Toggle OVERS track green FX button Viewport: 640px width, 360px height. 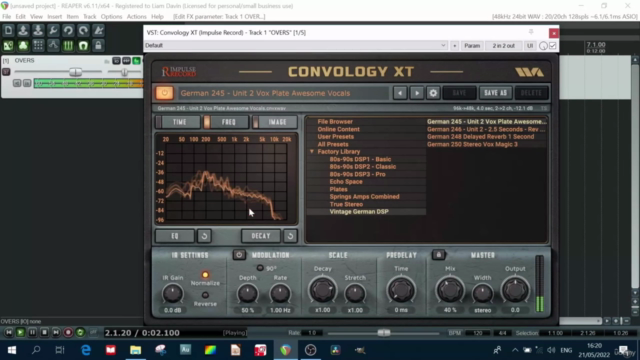coord(136,61)
